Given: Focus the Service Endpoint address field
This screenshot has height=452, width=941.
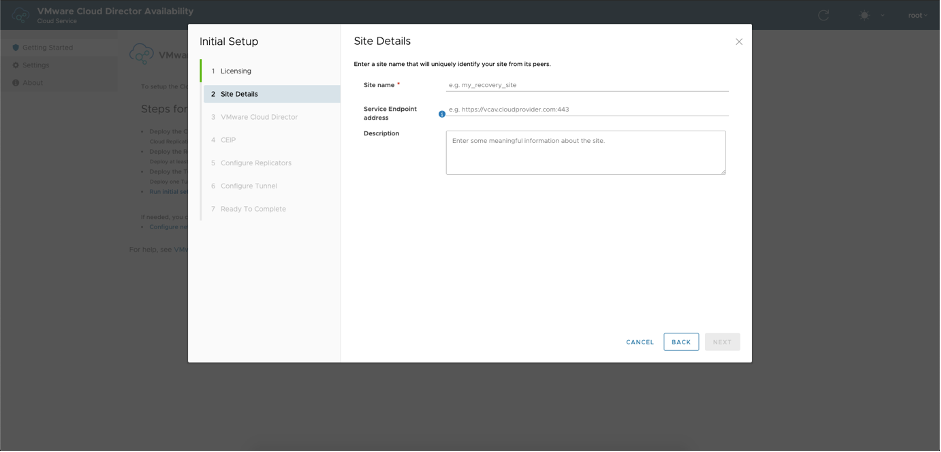Looking at the screenshot, I should click(587, 109).
